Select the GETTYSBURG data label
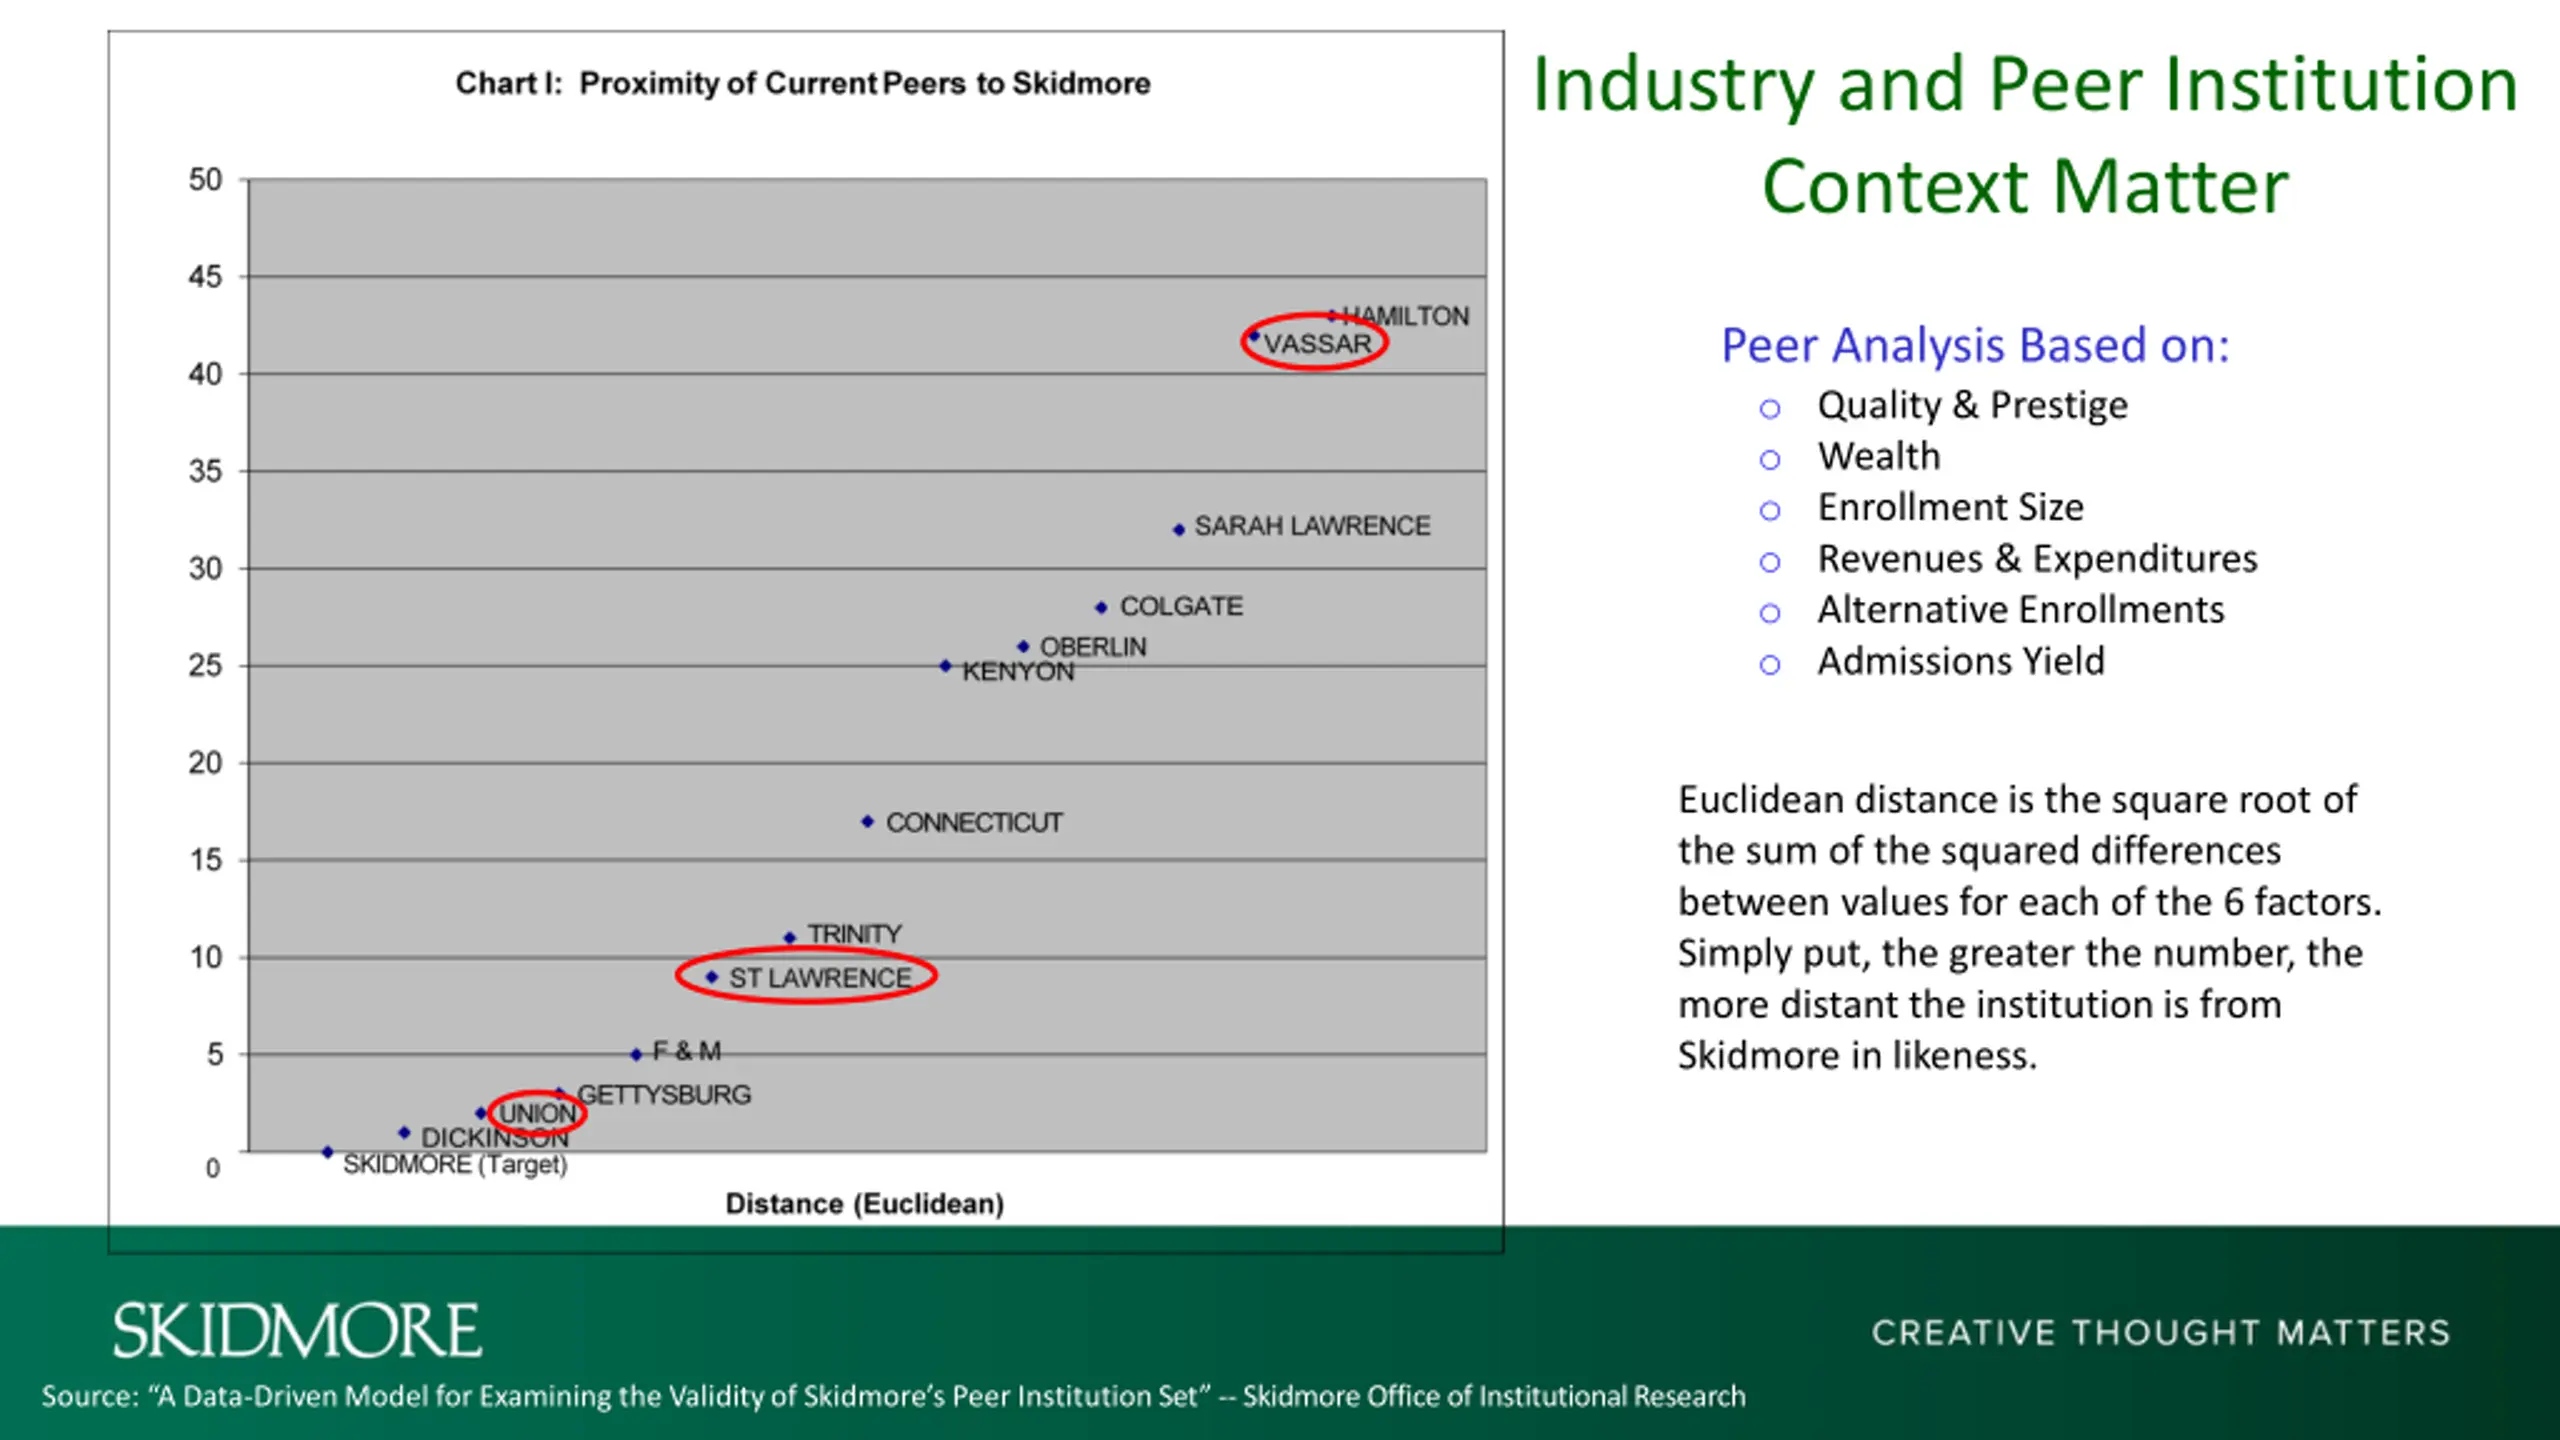The width and height of the screenshot is (2560, 1440). [x=664, y=1095]
